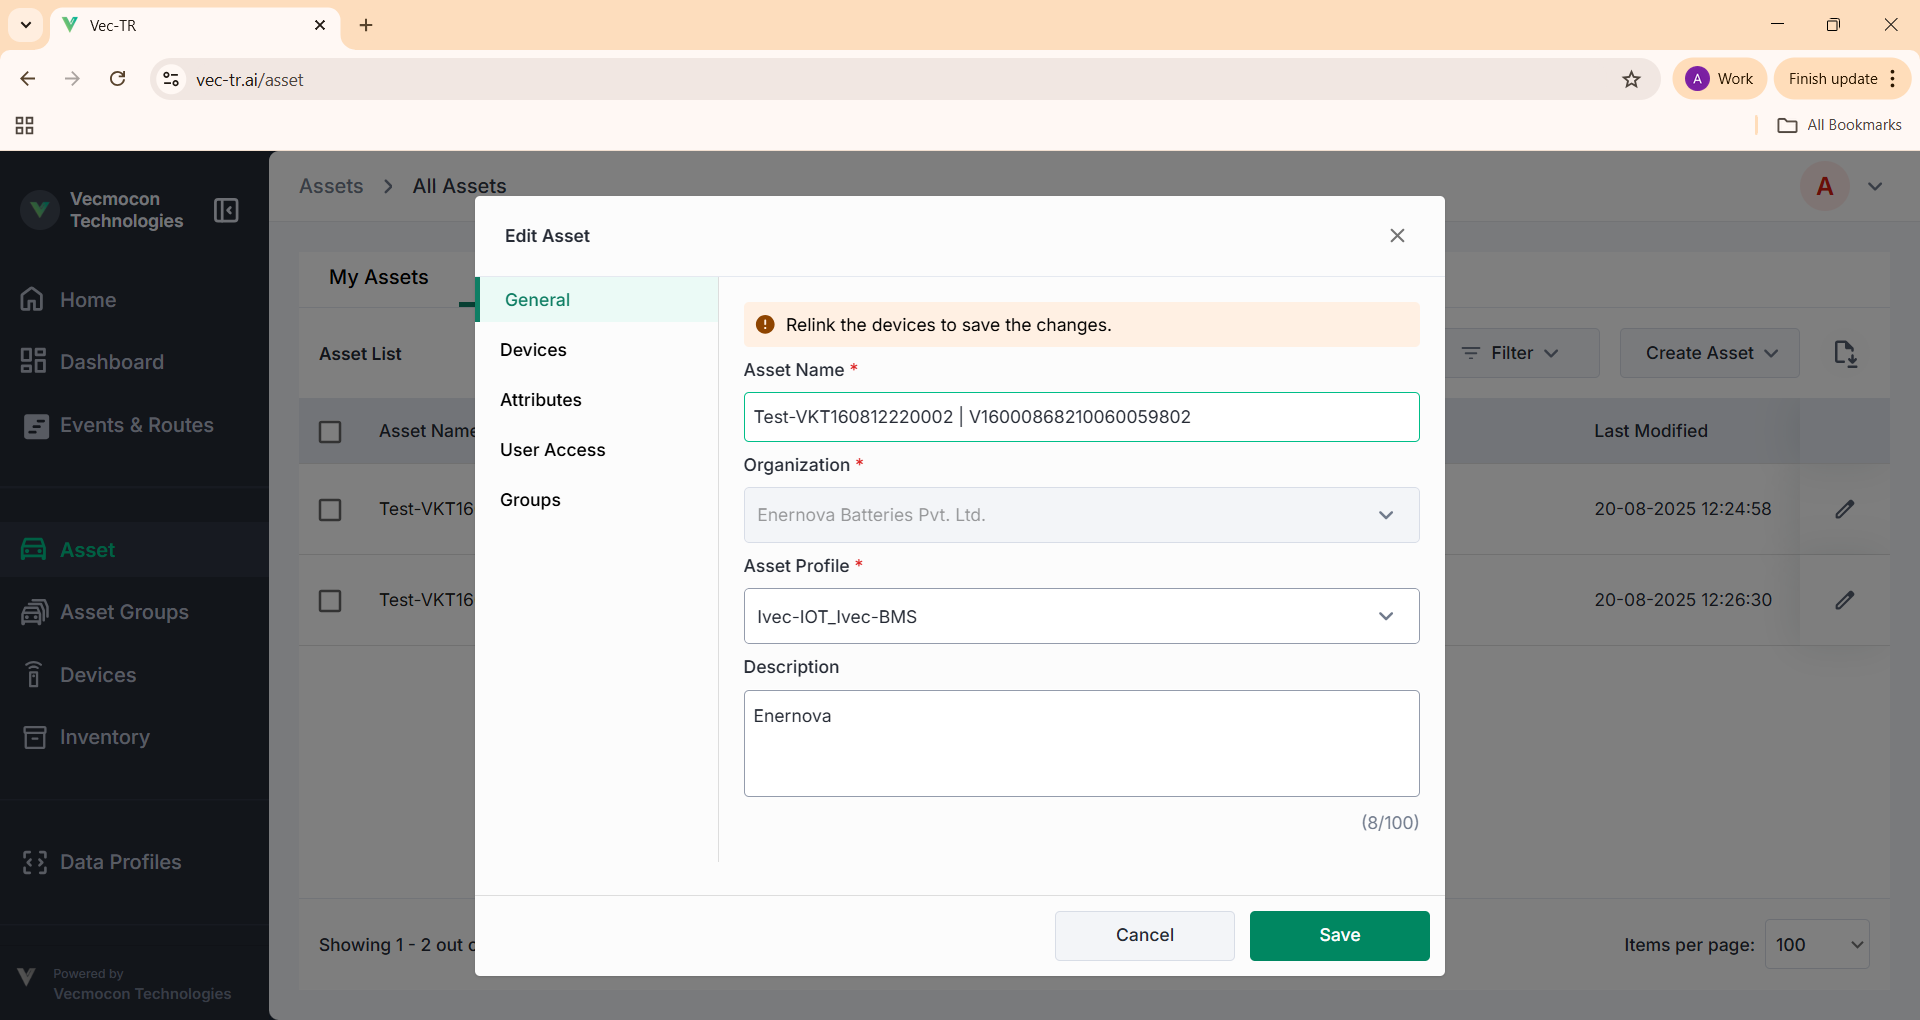Image resolution: width=1920 pixels, height=1020 pixels.
Task: Bookmark this page with the star icon
Action: pos(1631,79)
